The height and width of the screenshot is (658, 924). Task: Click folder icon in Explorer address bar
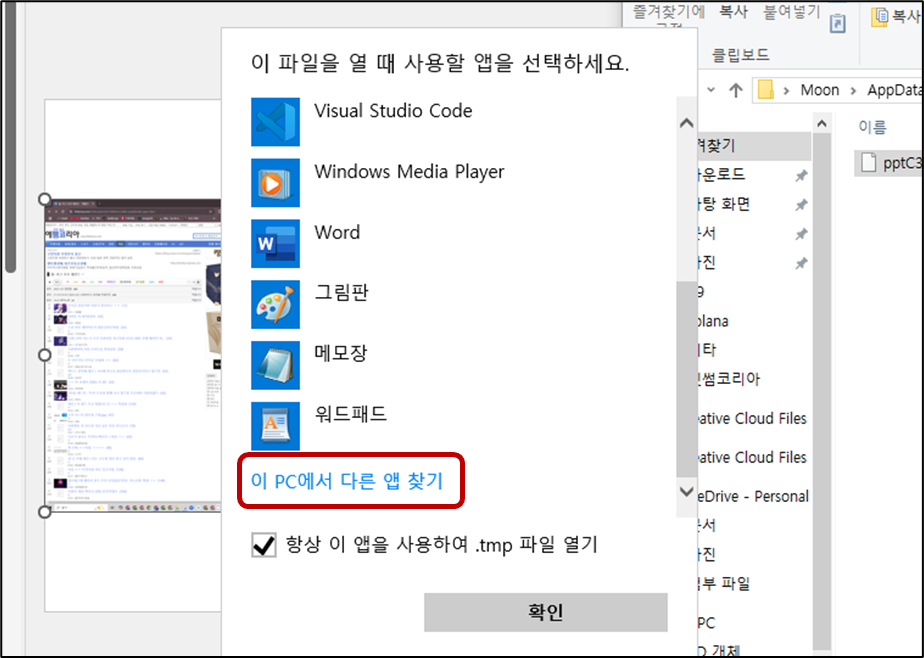tap(765, 90)
